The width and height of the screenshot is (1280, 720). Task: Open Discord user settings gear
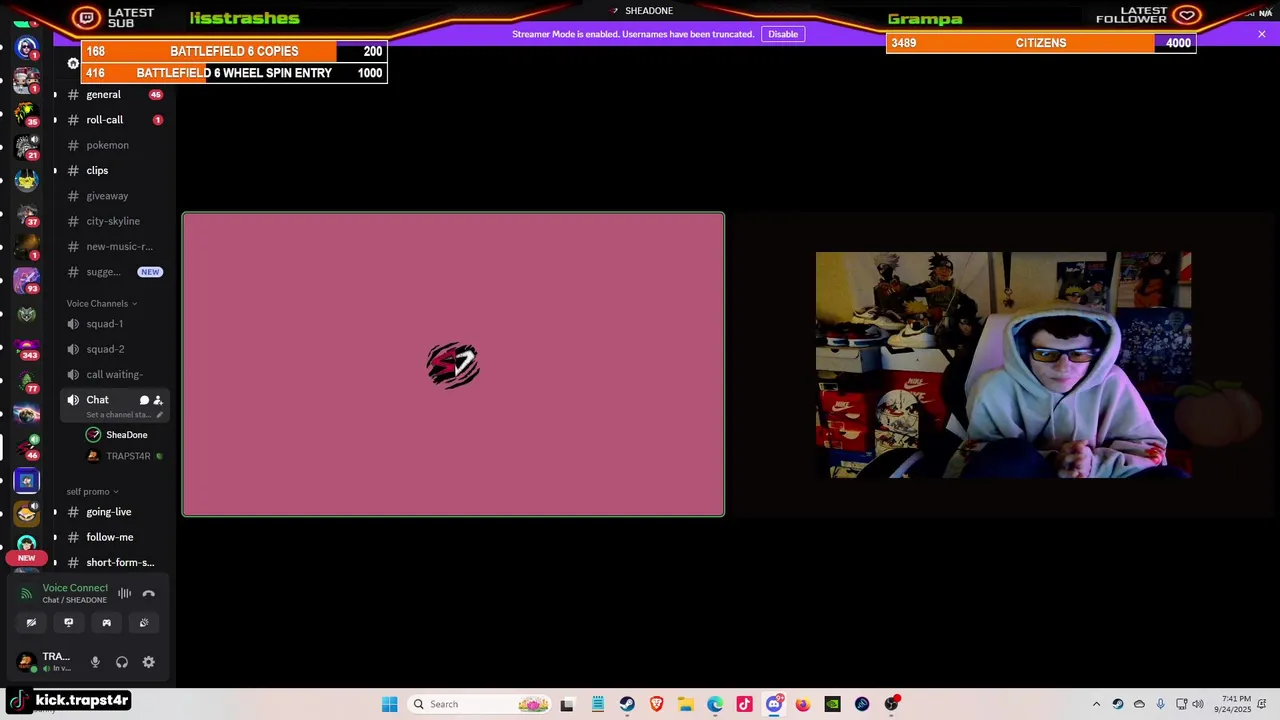(x=149, y=662)
